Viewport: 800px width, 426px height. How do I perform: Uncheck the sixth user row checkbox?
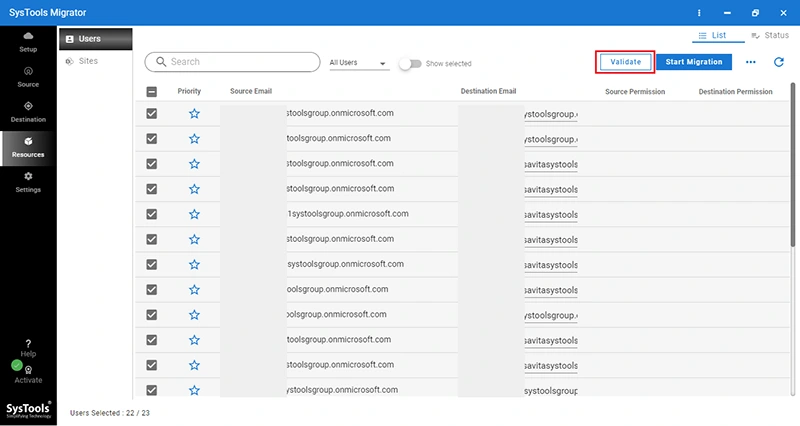152,239
